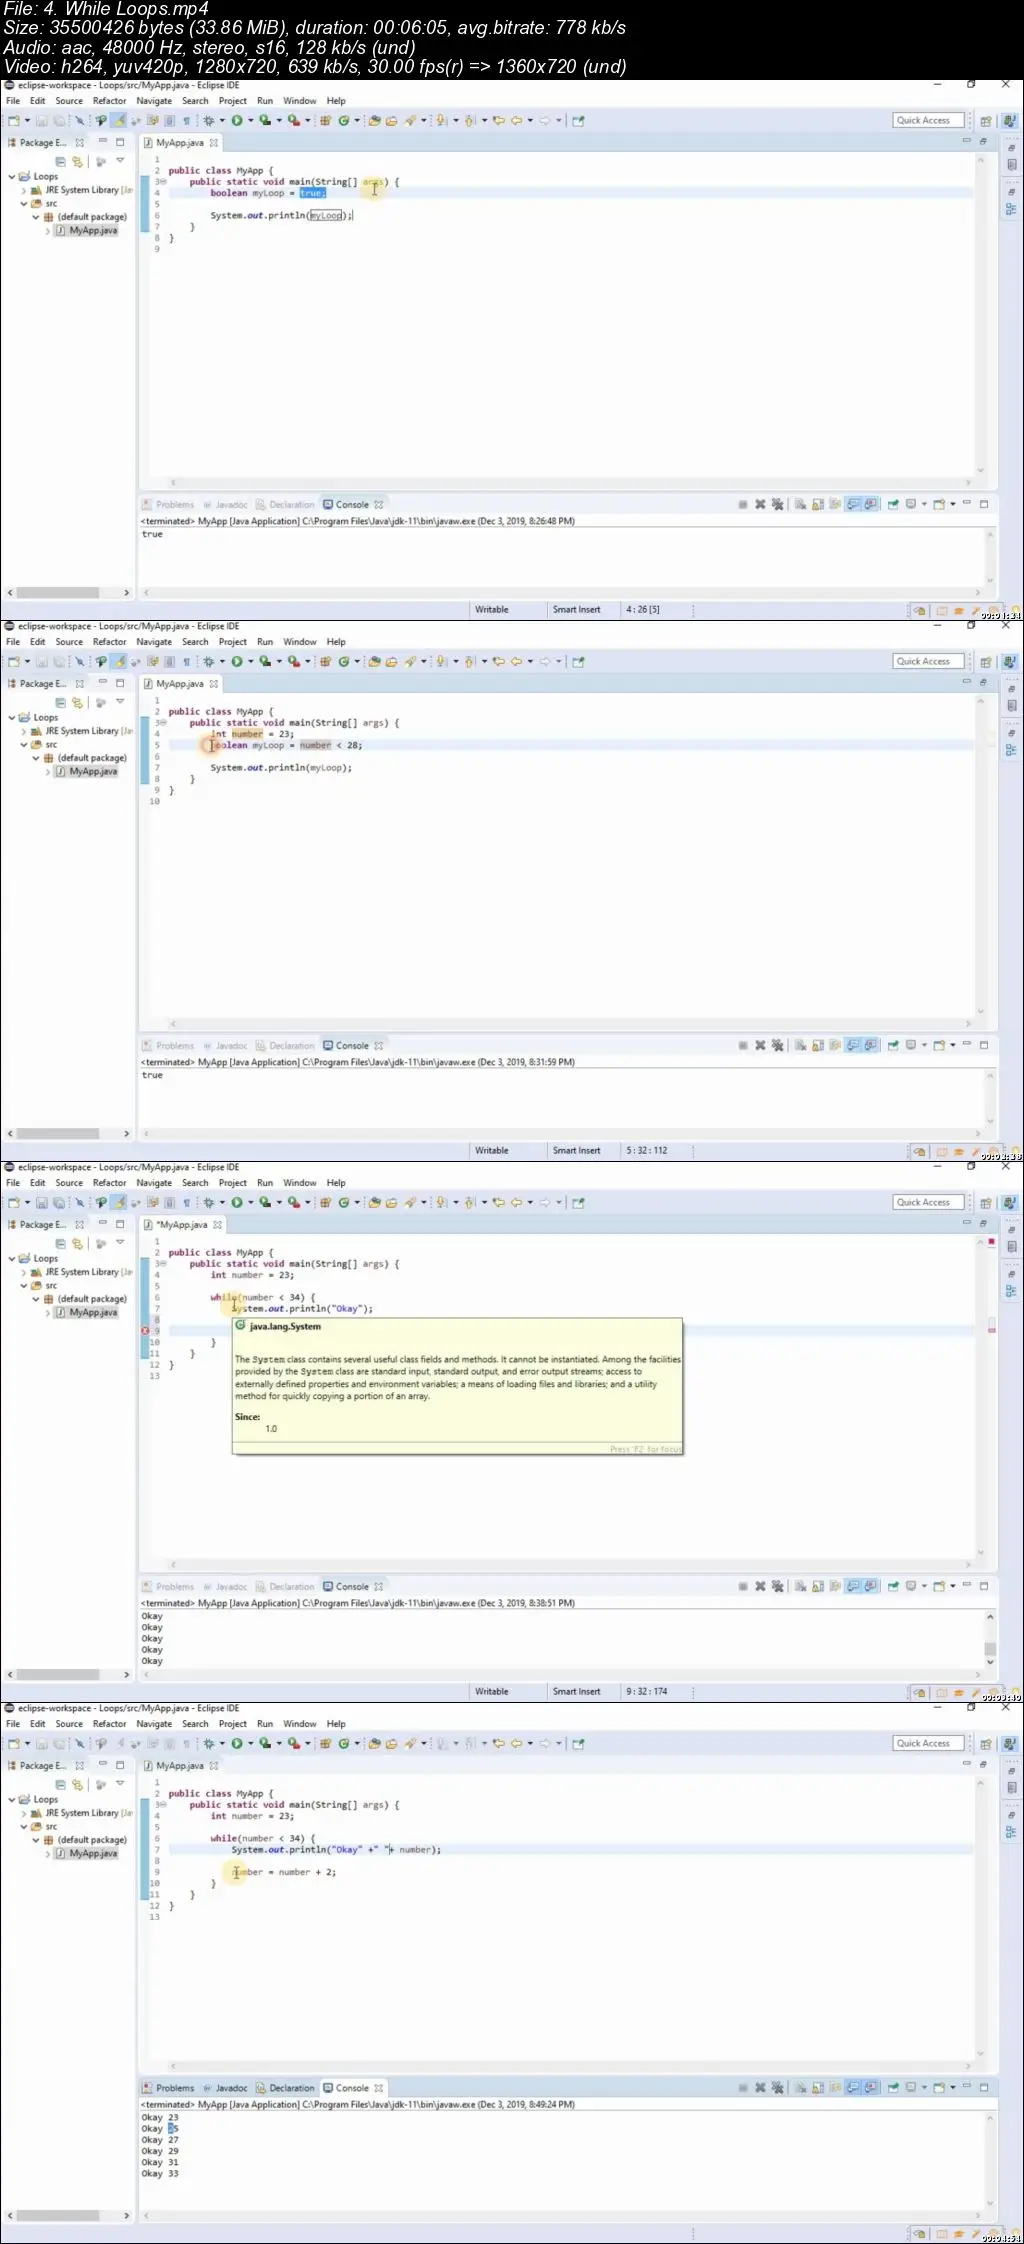The width and height of the screenshot is (1024, 2244).
Task: Maximize the console view in the third frame
Action: [984, 1586]
